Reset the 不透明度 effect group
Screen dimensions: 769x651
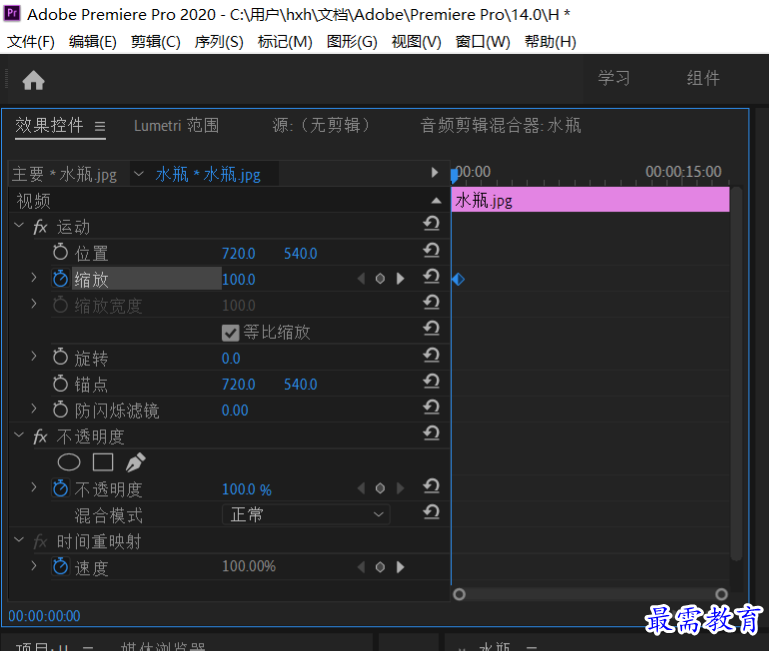[x=431, y=433]
